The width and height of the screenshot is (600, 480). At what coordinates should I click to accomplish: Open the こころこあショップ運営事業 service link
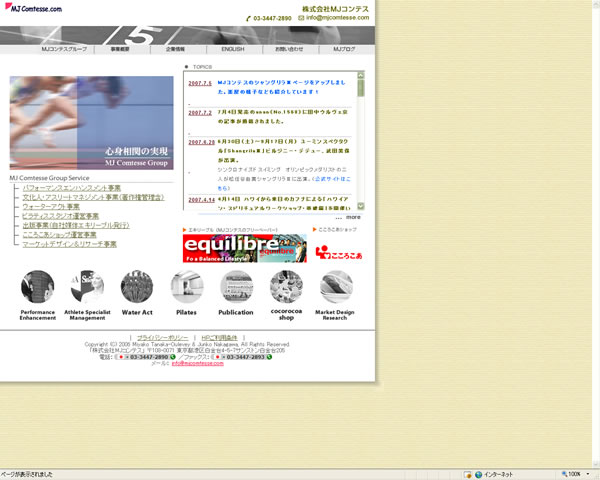[59, 235]
